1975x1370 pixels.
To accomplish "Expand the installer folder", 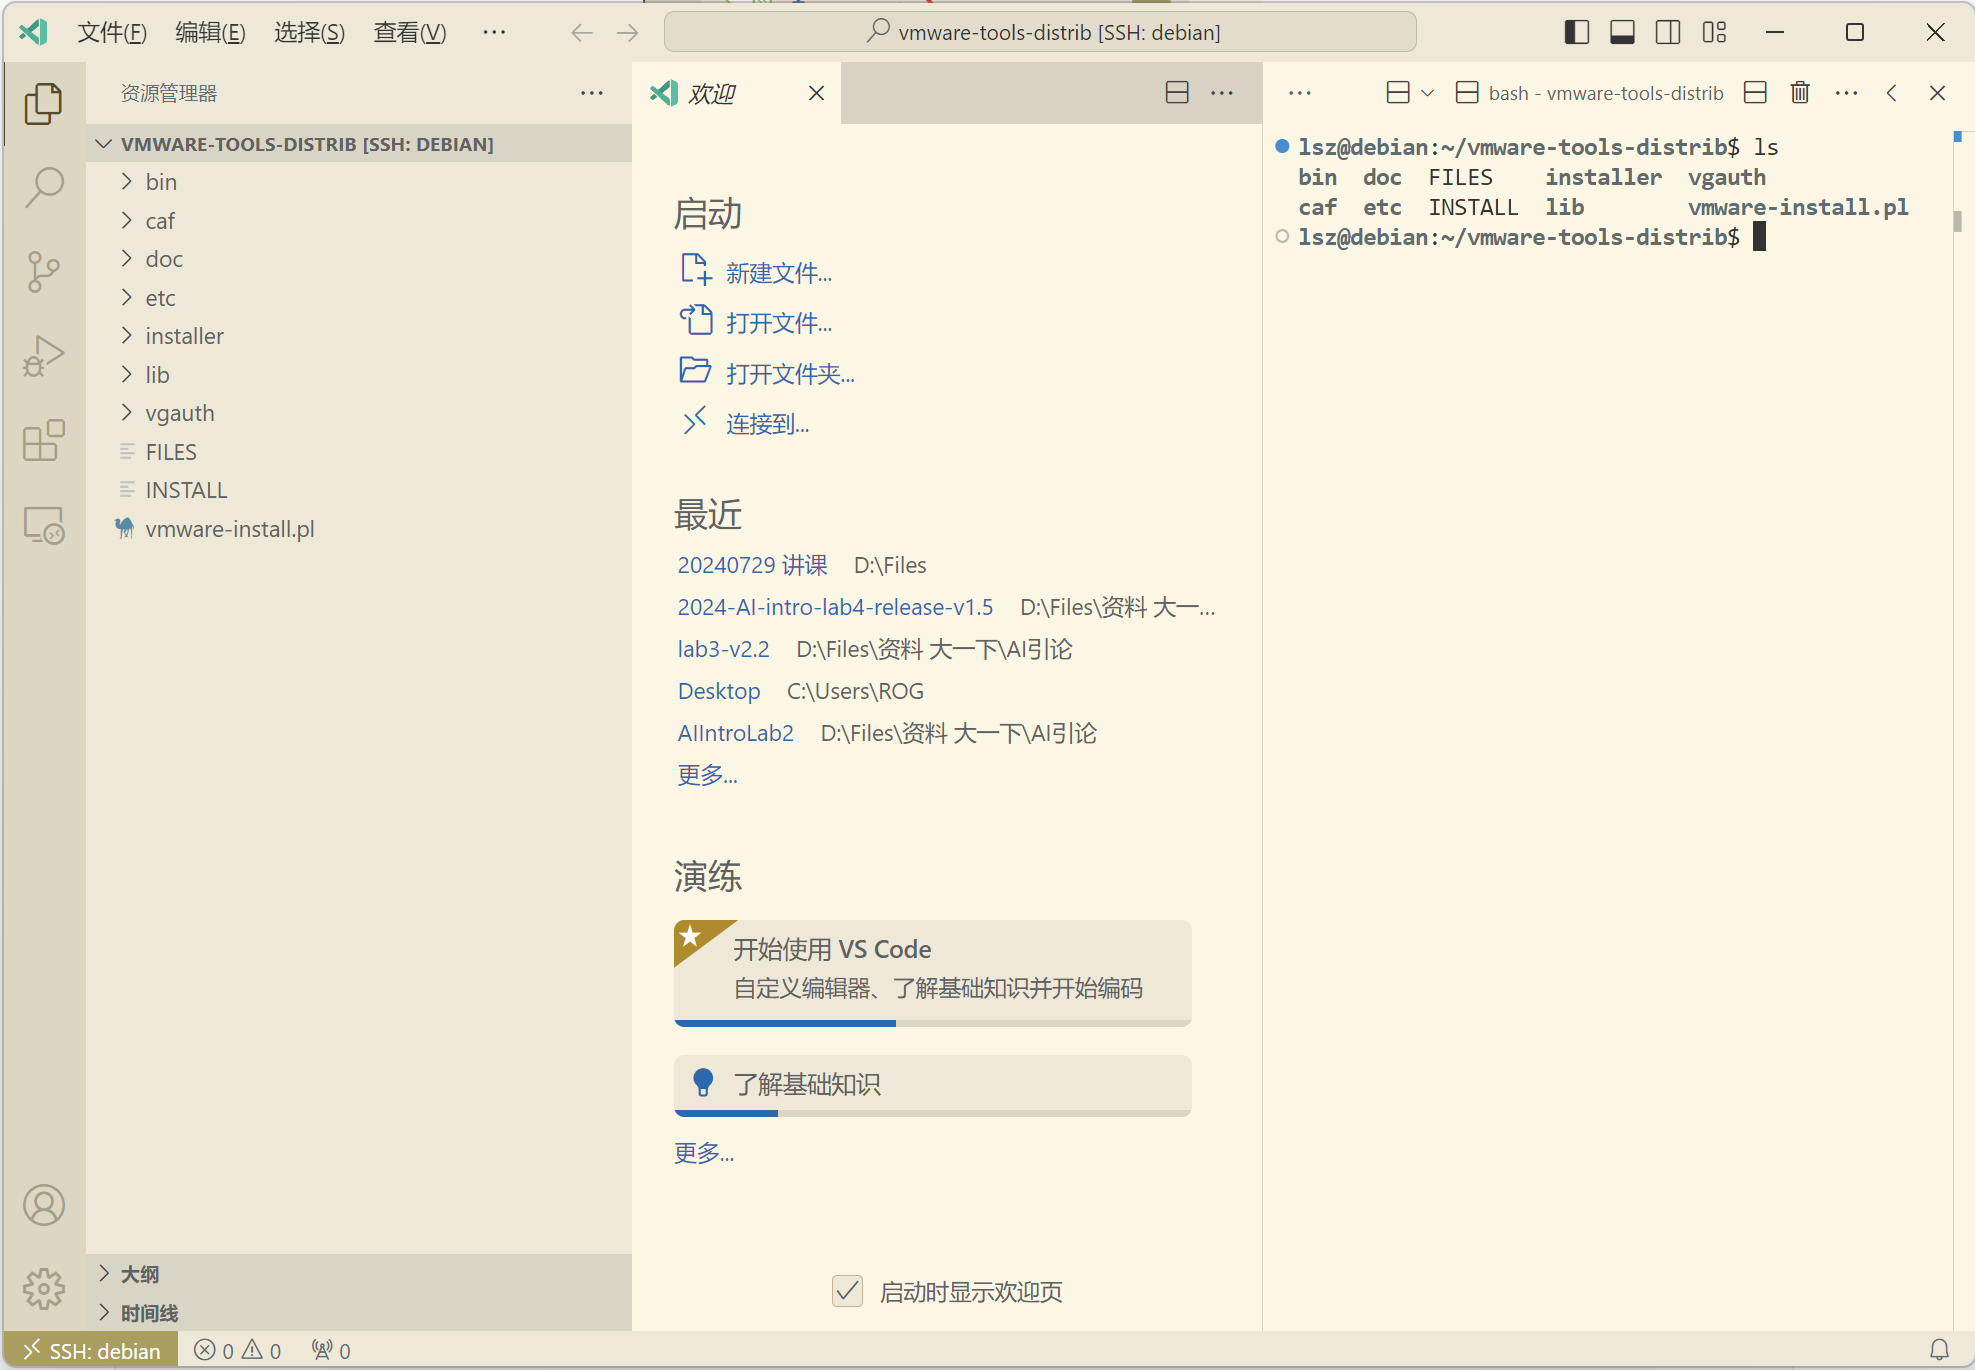I will [x=184, y=336].
